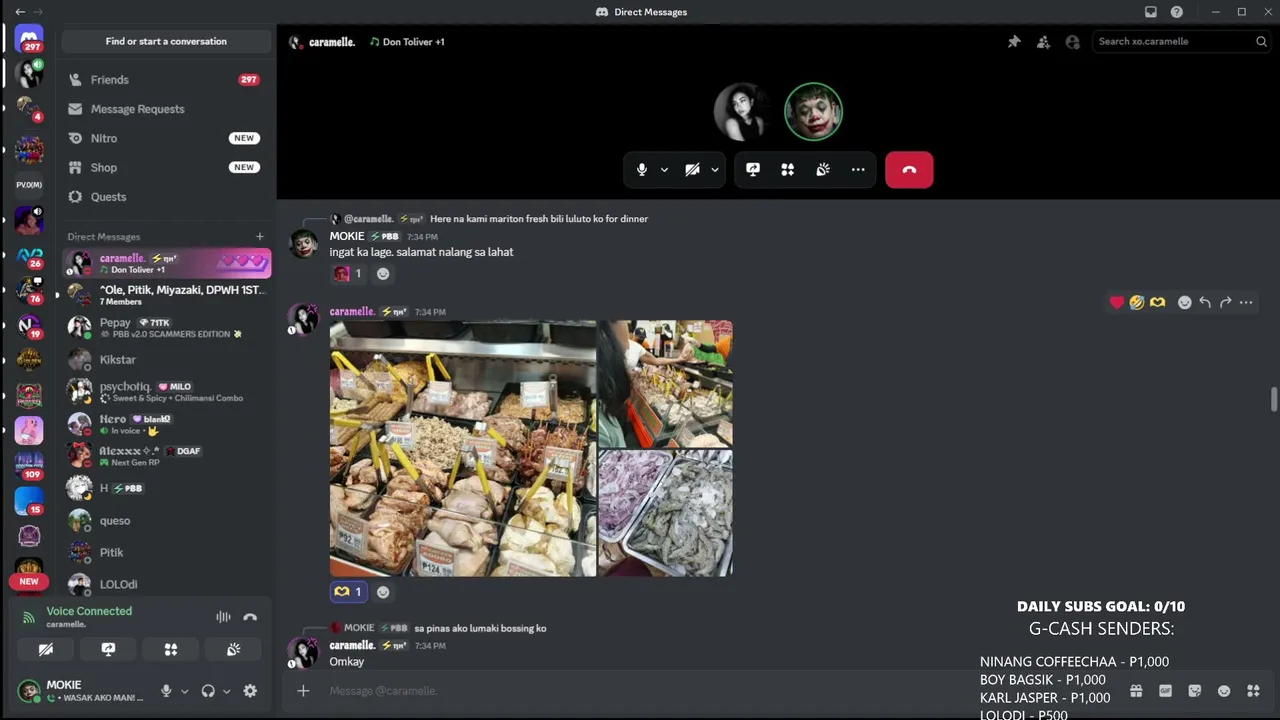The height and width of the screenshot is (720, 1280).
Task: Toggle noise suppression in Voice Connected panel
Action: pyautogui.click(x=223, y=617)
